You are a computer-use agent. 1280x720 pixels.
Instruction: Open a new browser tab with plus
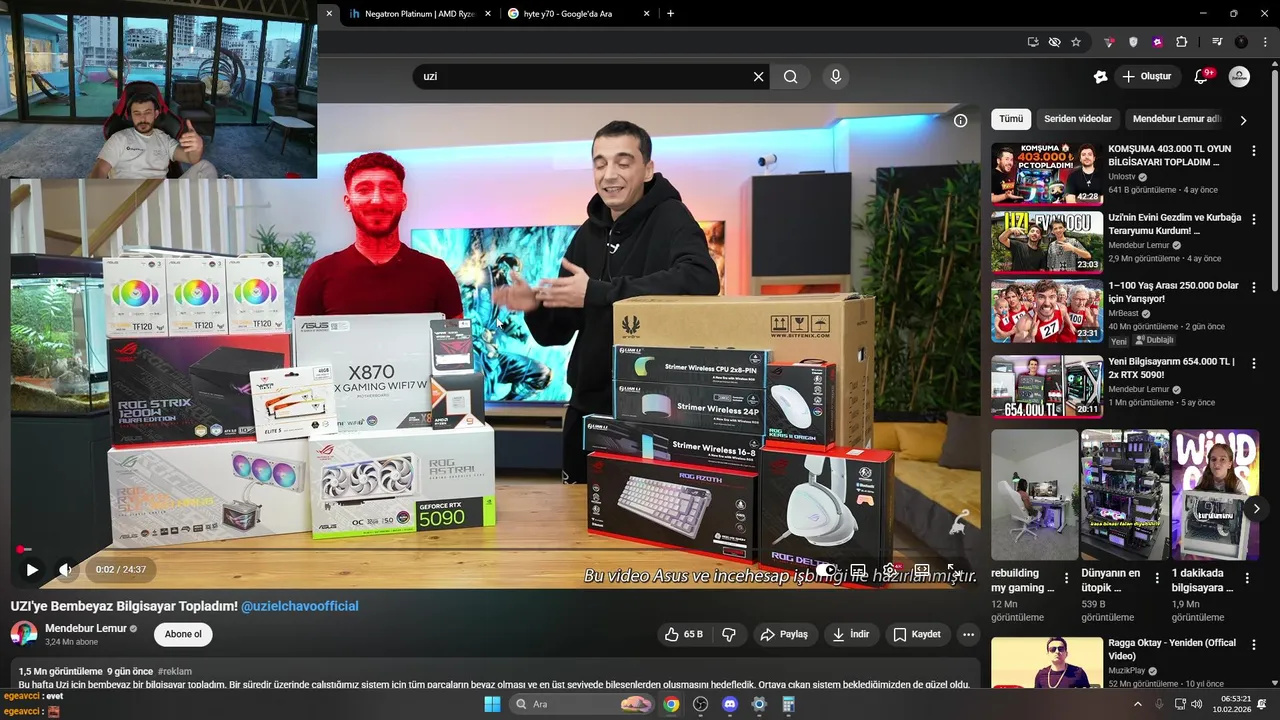tap(670, 14)
